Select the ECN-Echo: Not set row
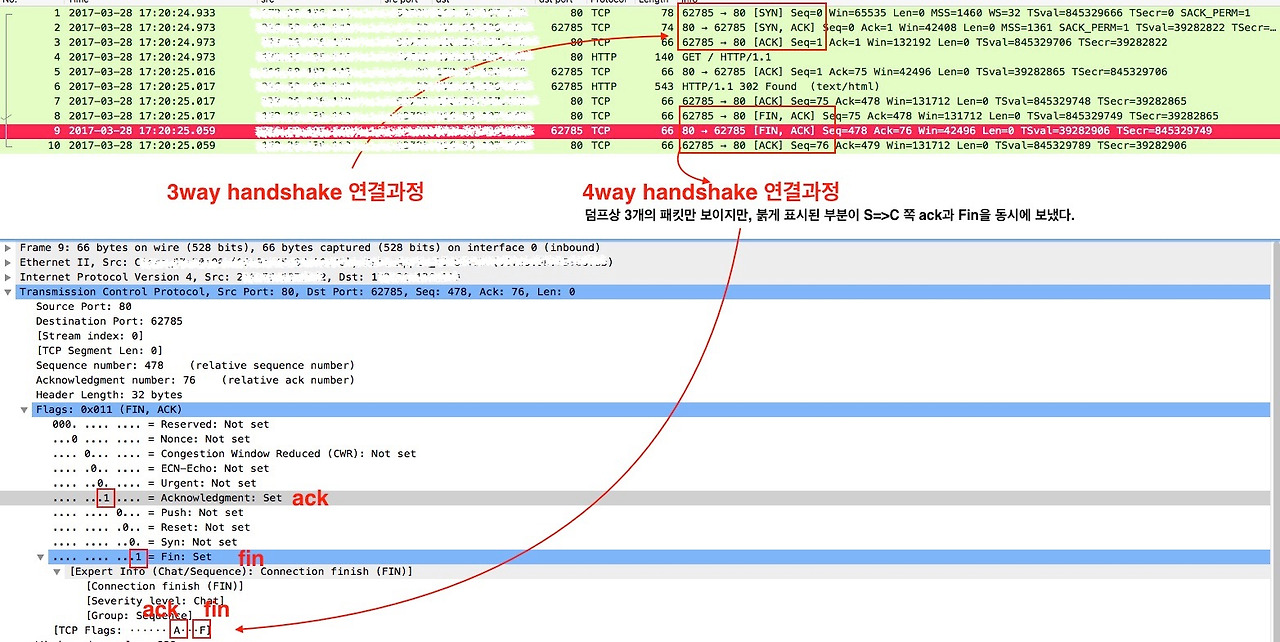 (x=161, y=469)
